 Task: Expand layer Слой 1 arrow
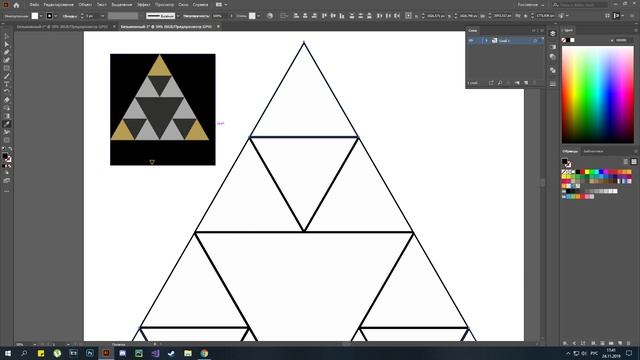point(486,40)
